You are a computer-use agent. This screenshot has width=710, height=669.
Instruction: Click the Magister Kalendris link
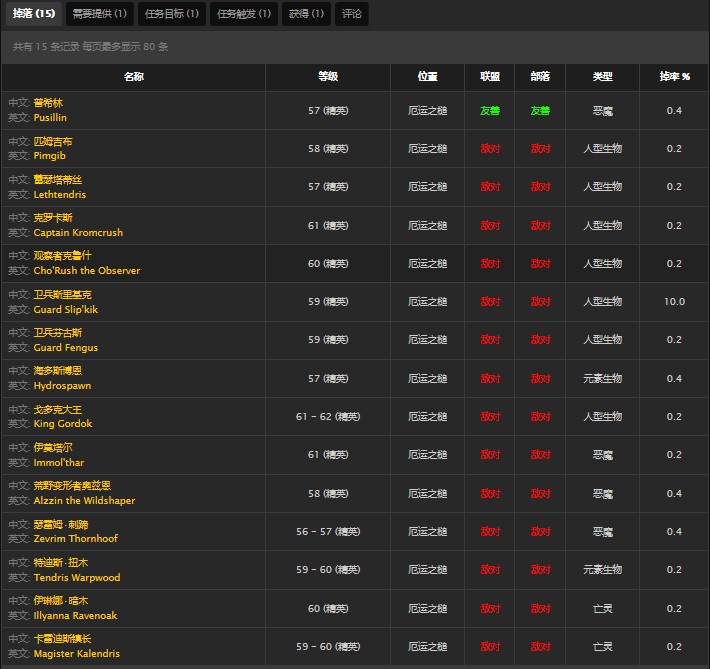(76, 654)
